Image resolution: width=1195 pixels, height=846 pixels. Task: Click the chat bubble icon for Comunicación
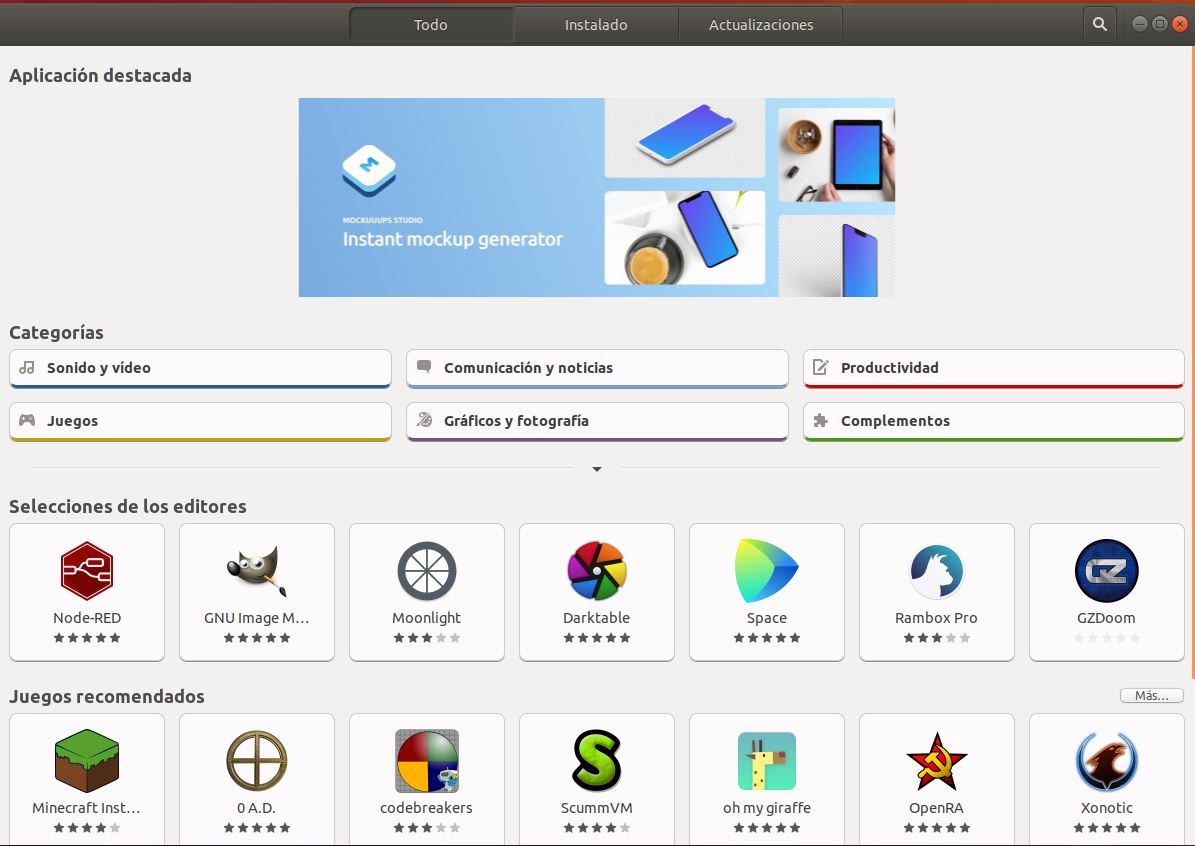tap(424, 367)
